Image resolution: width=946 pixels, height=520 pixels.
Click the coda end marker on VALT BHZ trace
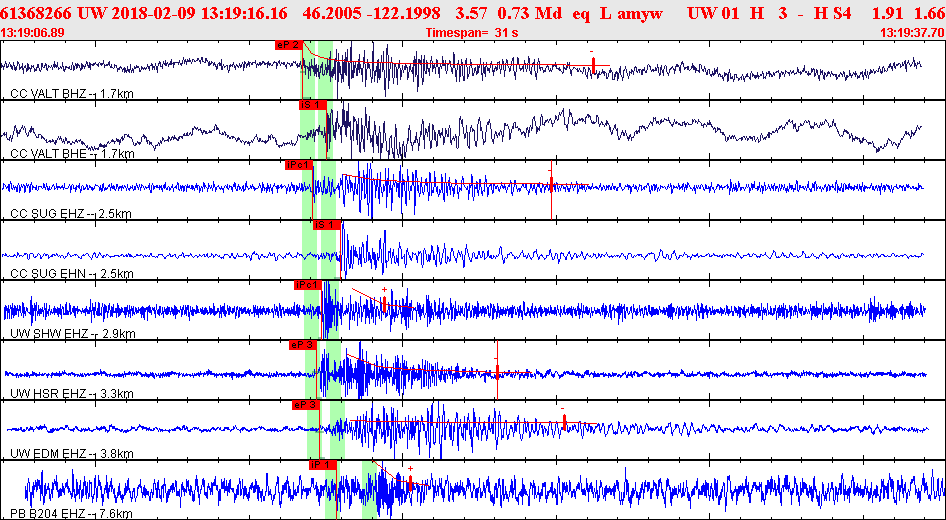point(593,64)
